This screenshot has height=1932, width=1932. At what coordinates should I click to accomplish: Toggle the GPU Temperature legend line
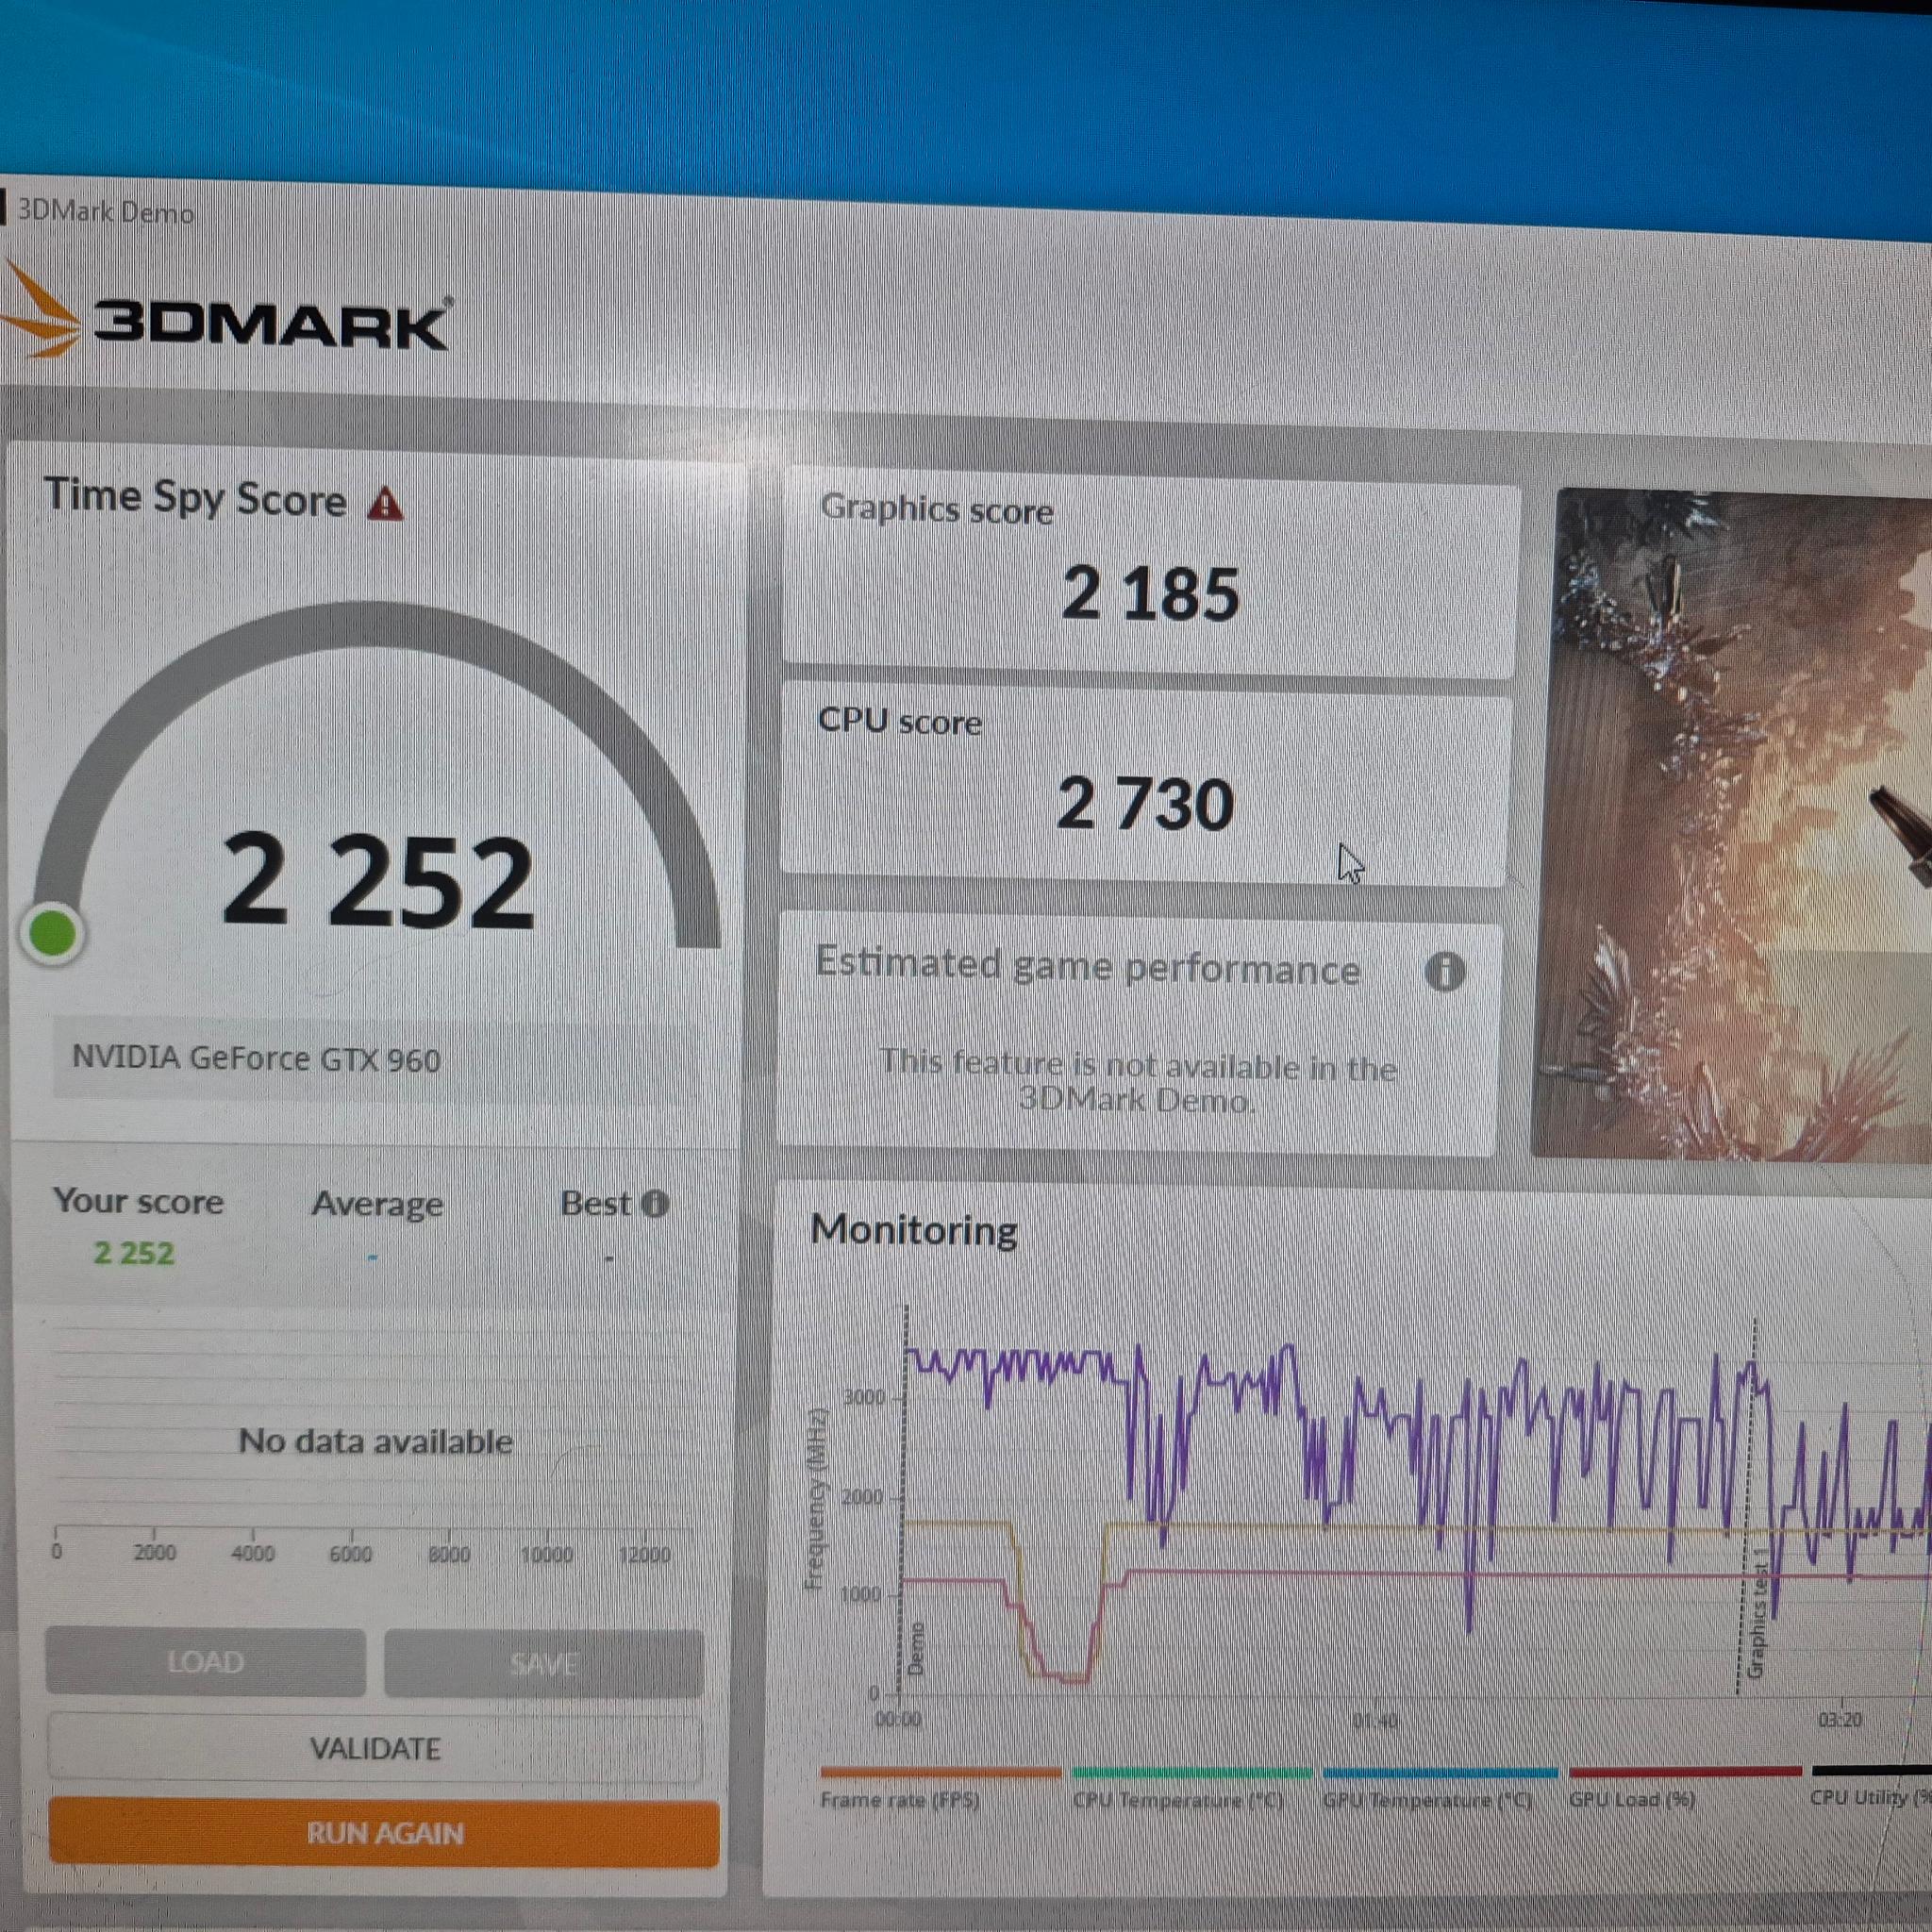pyautogui.click(x=1440, y=1789)
